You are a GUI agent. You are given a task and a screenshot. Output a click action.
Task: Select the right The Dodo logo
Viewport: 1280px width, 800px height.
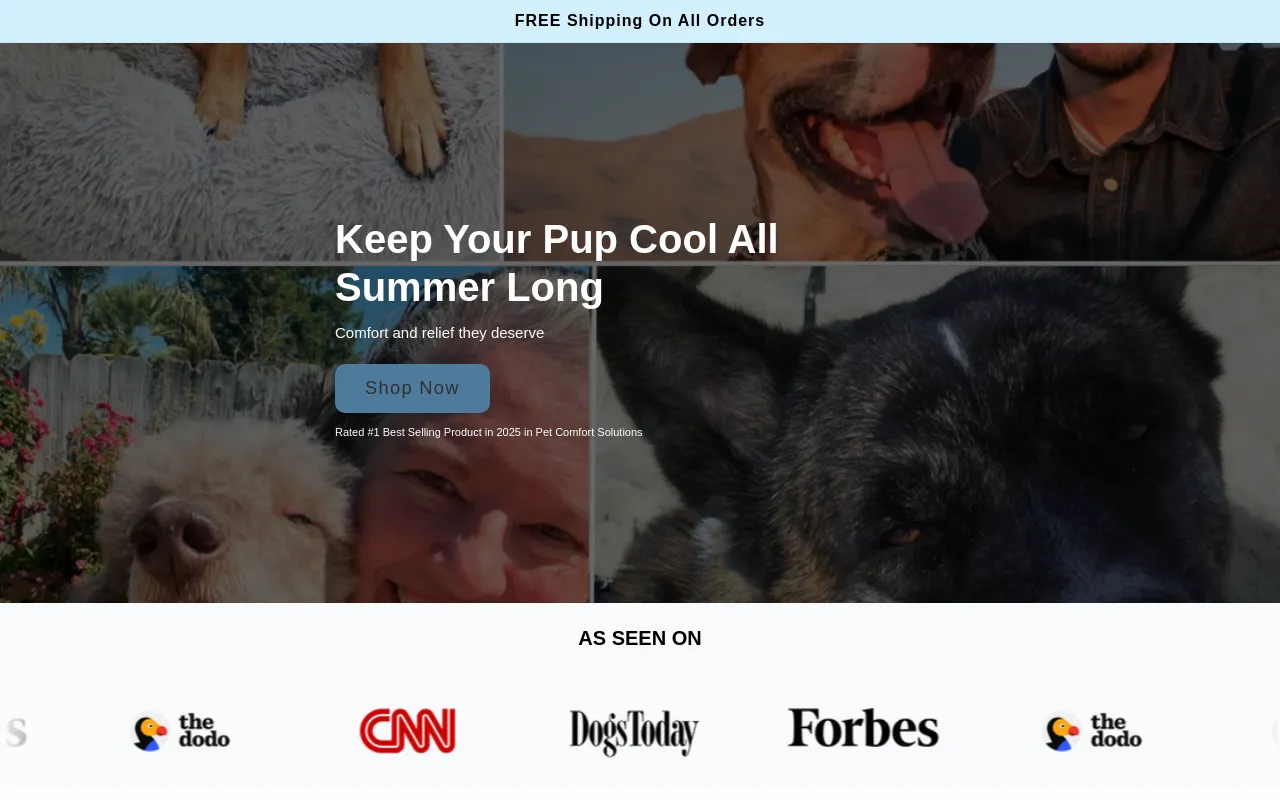tap(1092, 731)
